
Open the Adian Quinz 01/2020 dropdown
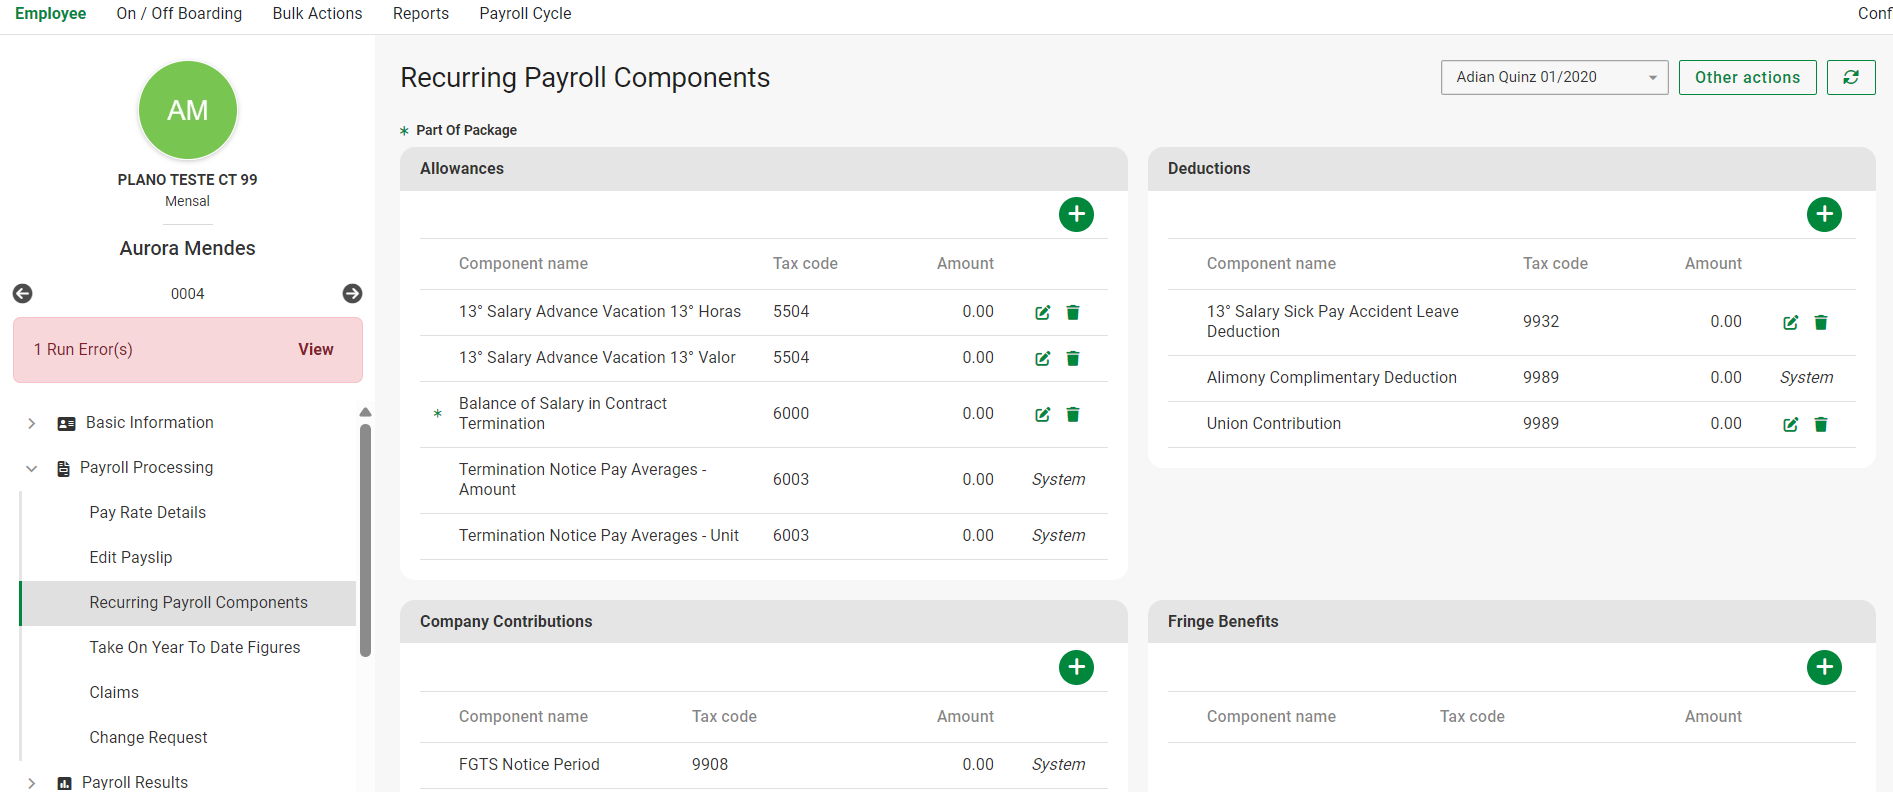coord(1553,78)
